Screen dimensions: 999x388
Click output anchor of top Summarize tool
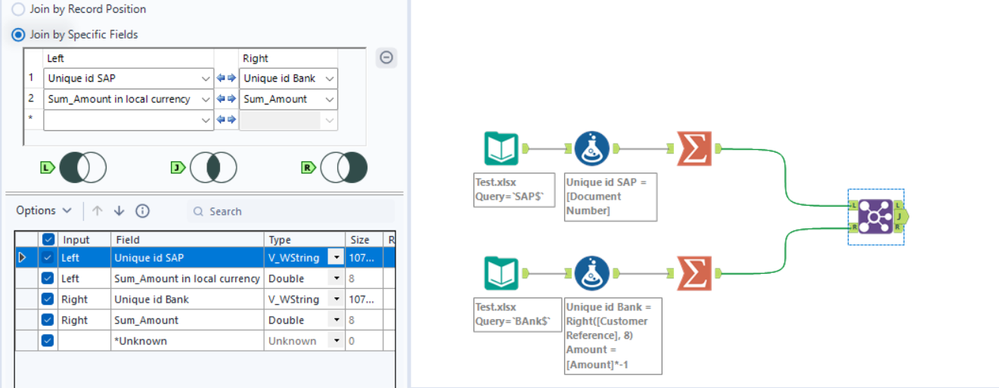click(x=717, y=148)
